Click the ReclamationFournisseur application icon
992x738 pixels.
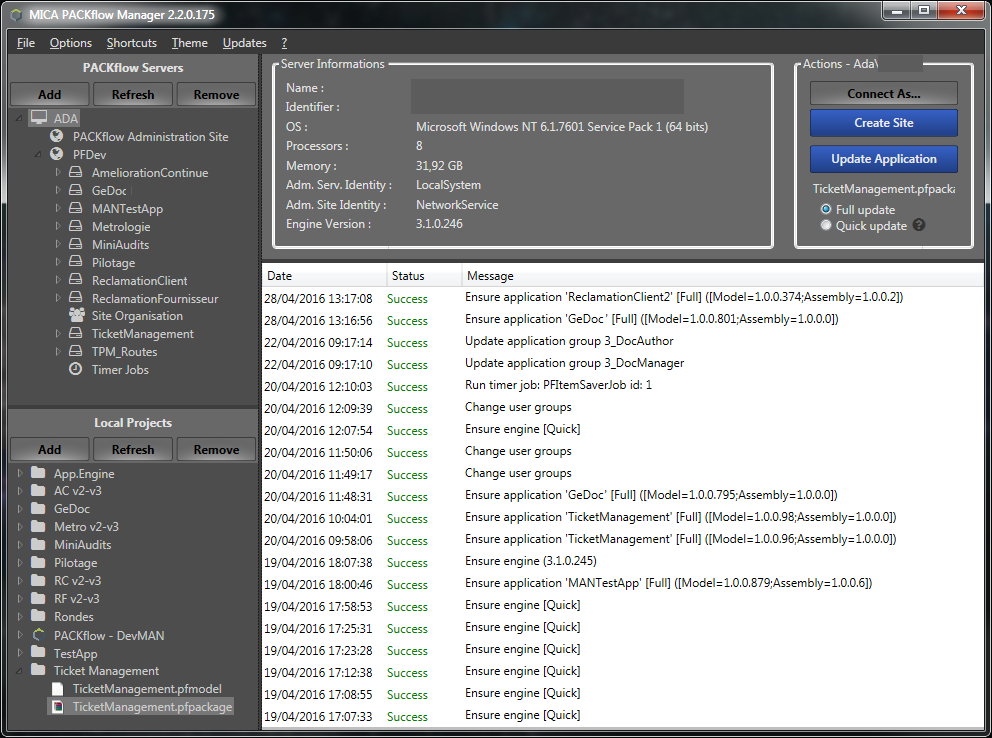click(75, 297)
